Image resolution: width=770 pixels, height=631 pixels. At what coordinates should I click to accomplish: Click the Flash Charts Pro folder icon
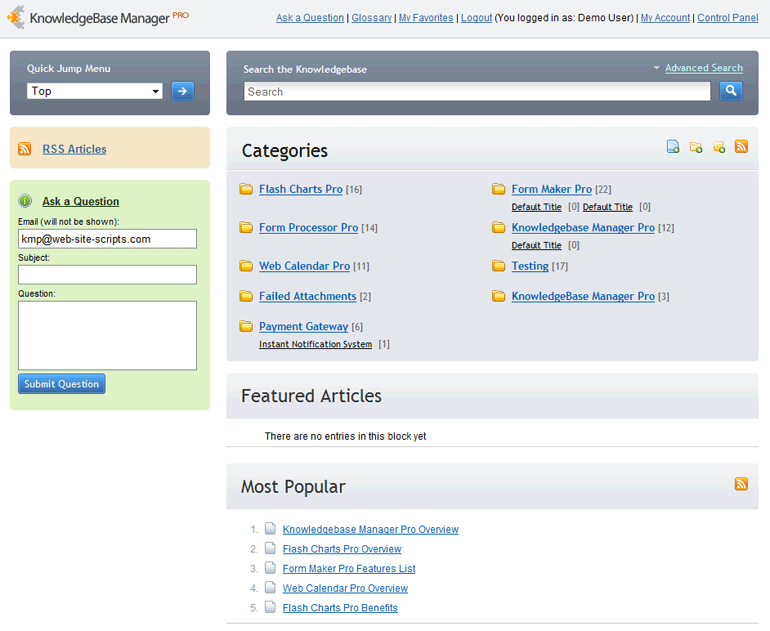coord(246,189)
